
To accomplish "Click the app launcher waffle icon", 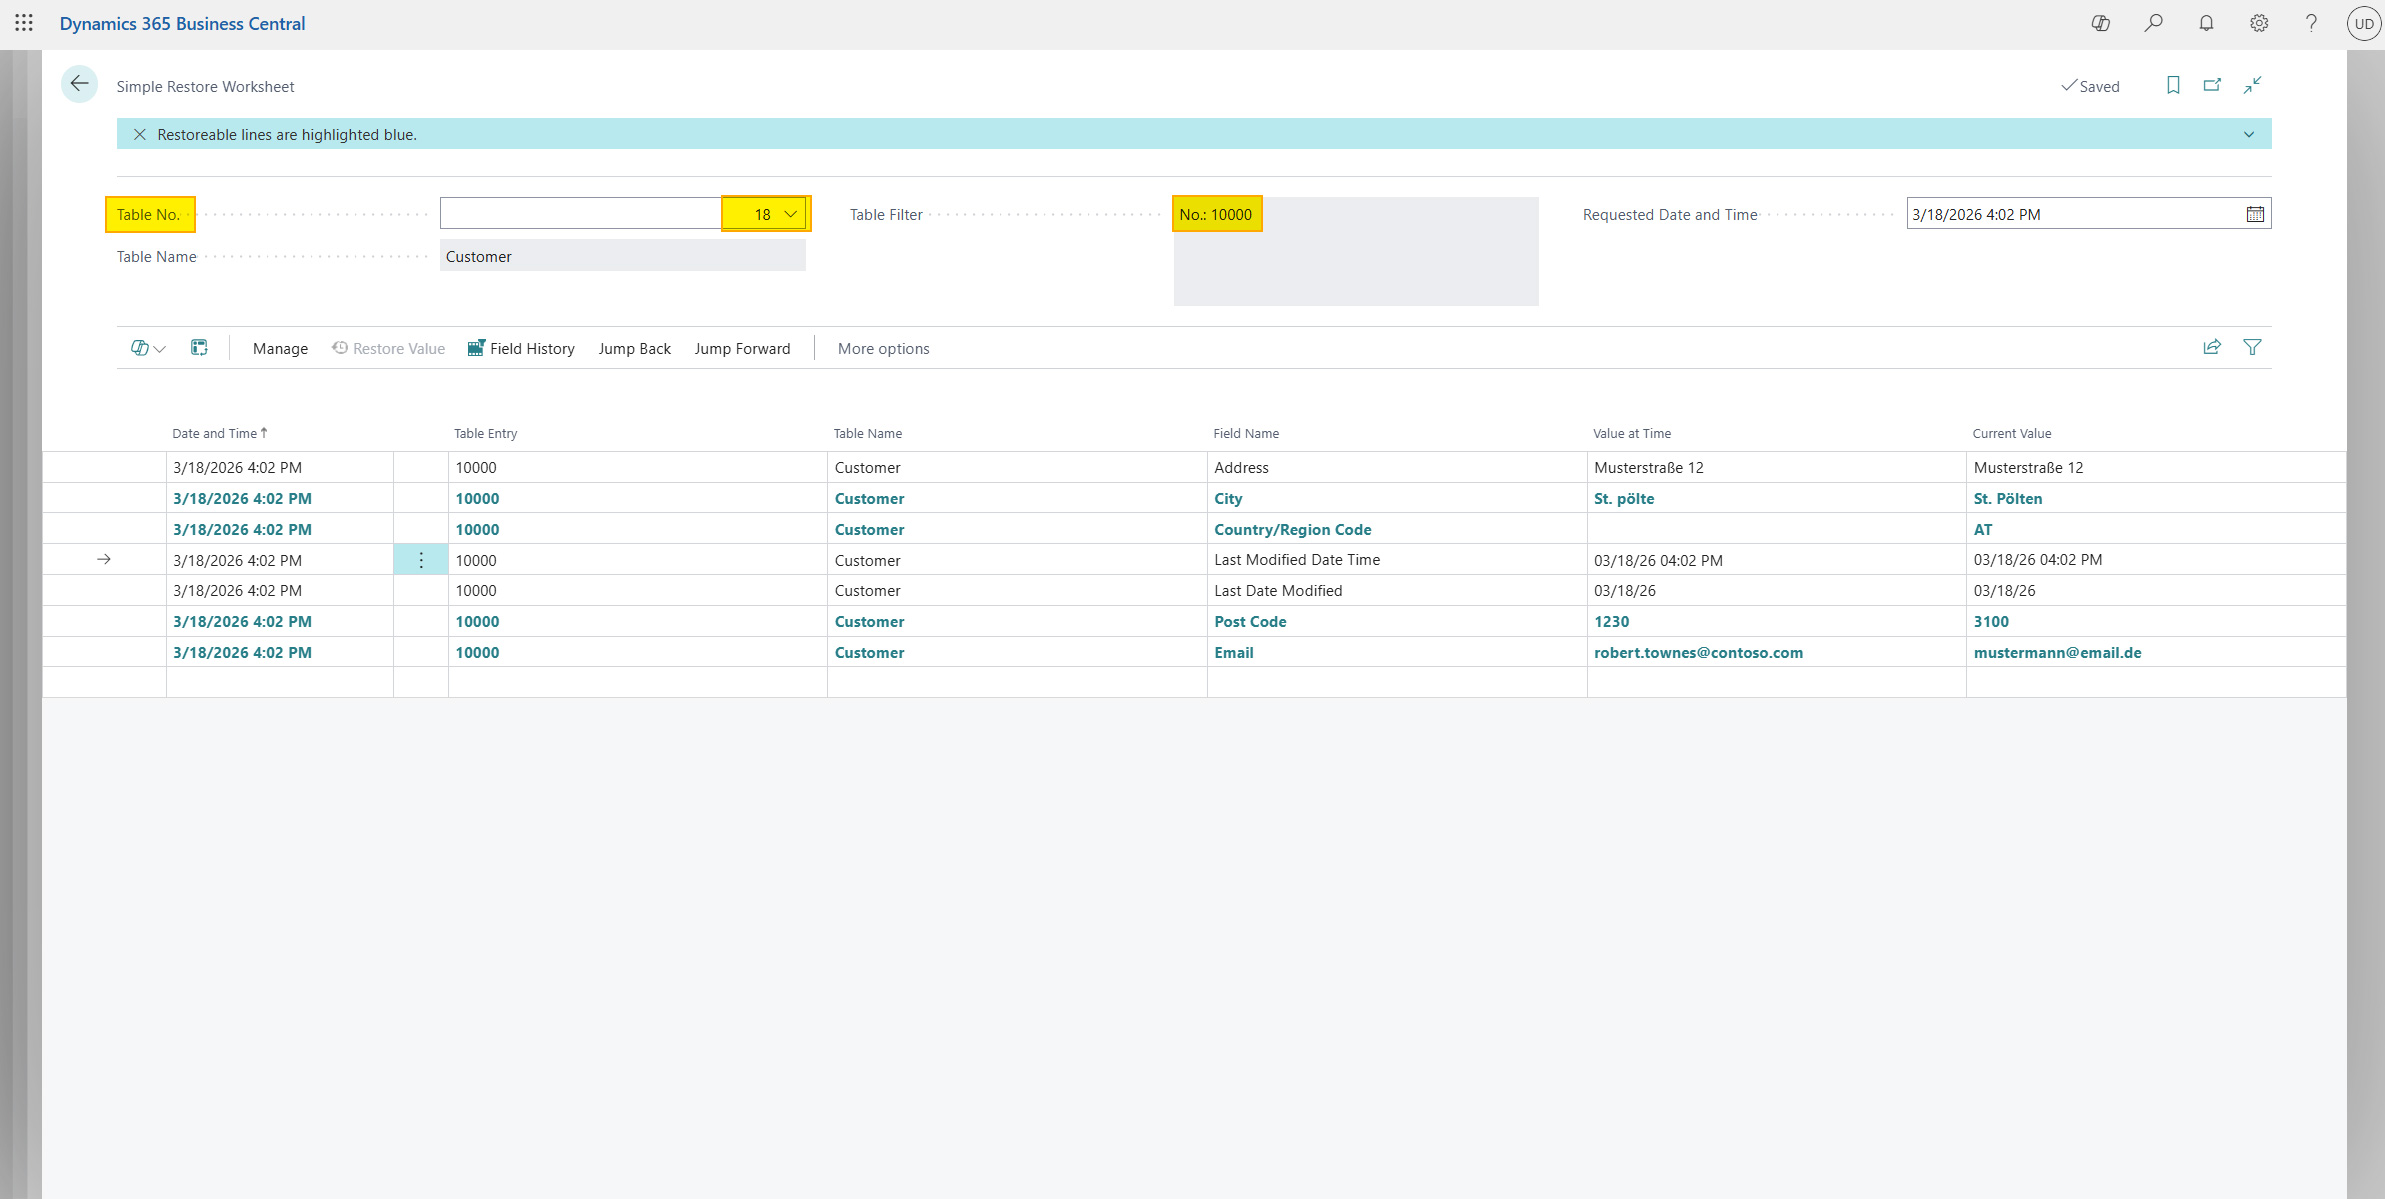I will [x=24, y=23].
